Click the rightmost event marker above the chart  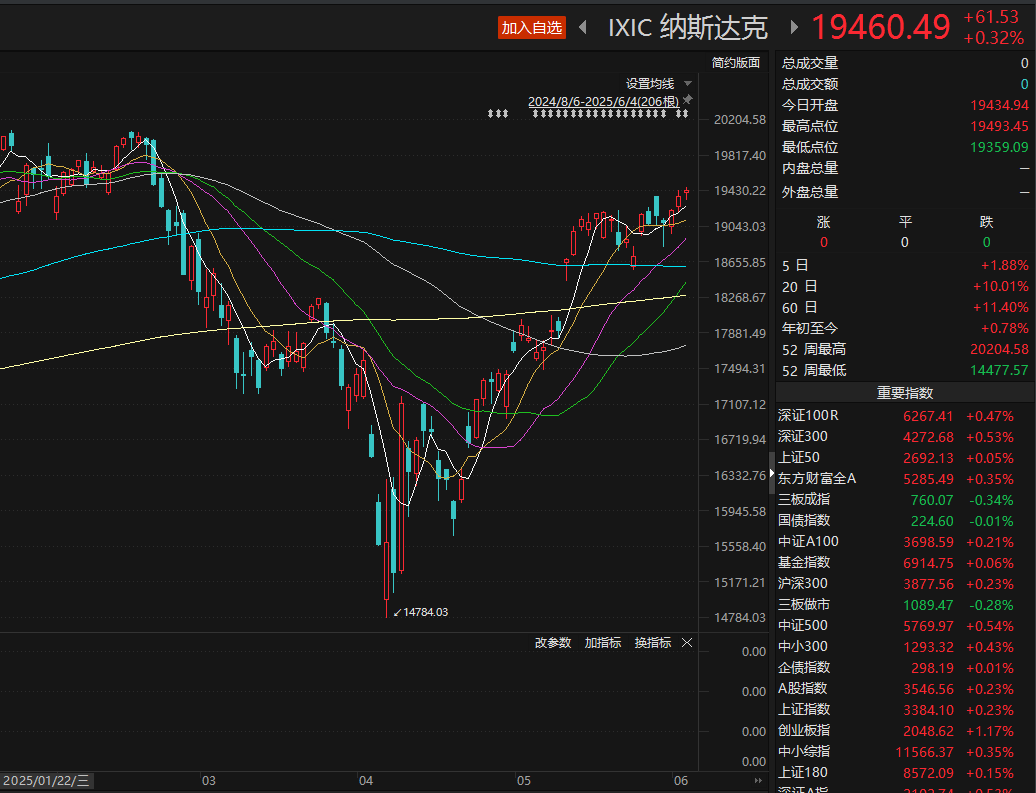[x=685, y=114]
